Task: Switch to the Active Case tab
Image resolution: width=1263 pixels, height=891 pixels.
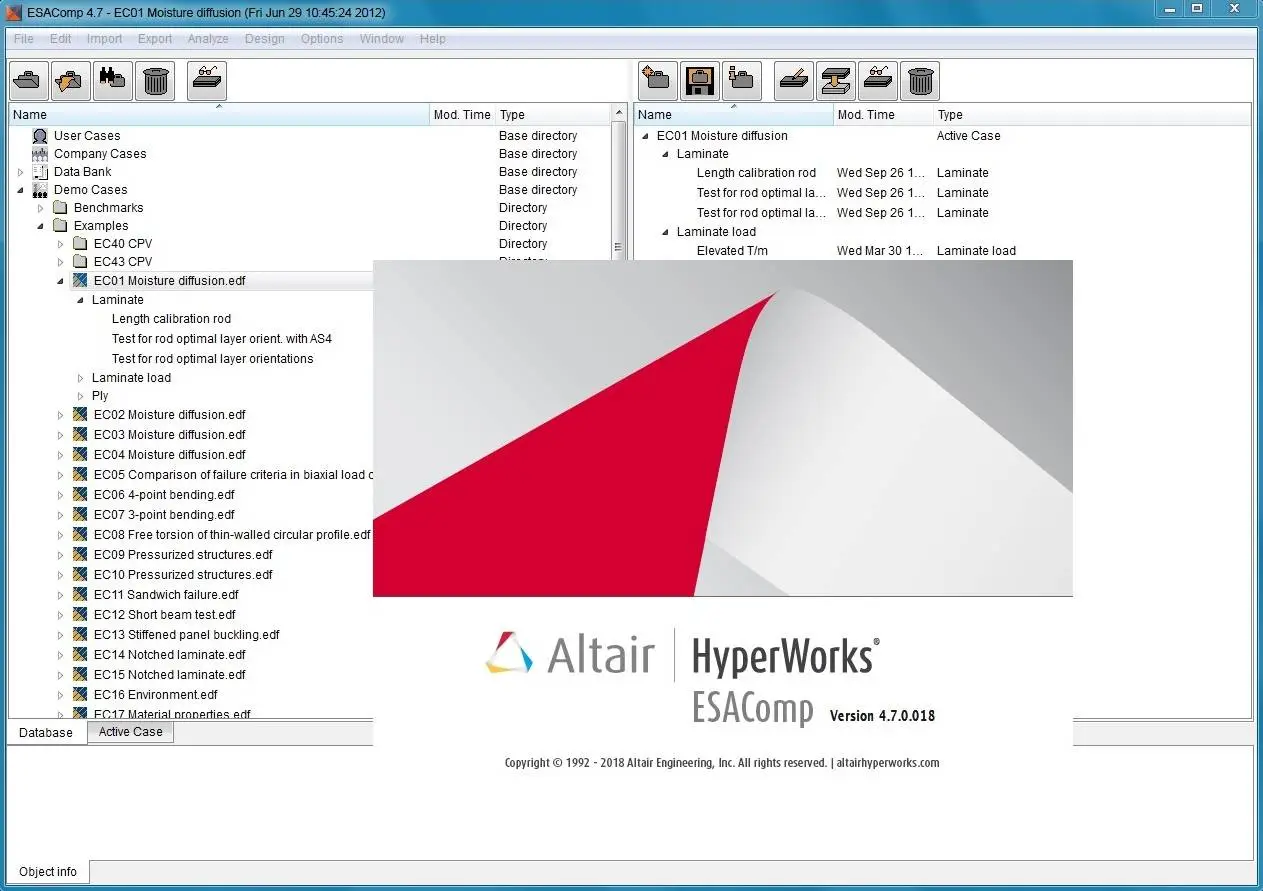Action: pyautogui.click(x=131, y=732)
